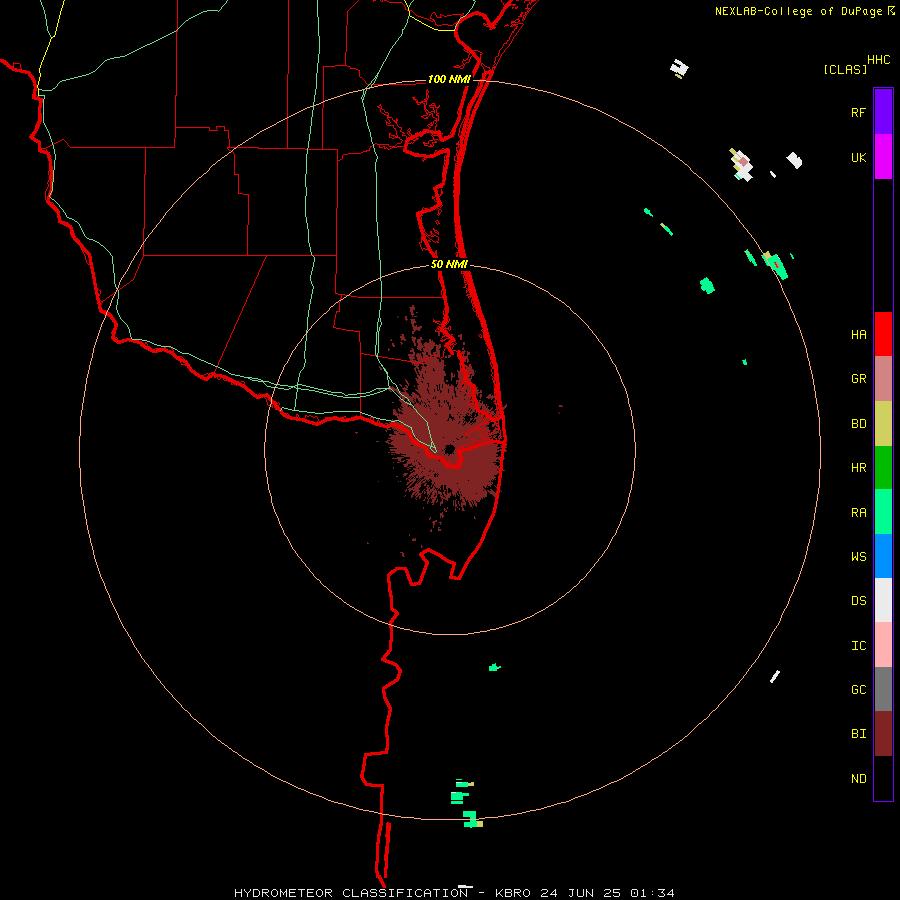Image resolution: width=900 pixels, height=900 pixels.
Task: Pick the pink GR graupel swatch
Action: [883, 378]
